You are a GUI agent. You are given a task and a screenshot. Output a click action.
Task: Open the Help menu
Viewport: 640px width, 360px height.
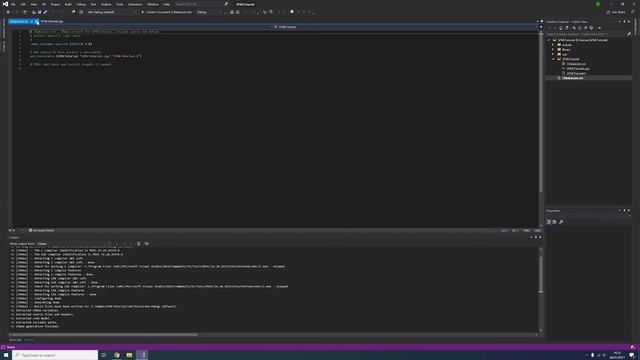coord(167,4)
